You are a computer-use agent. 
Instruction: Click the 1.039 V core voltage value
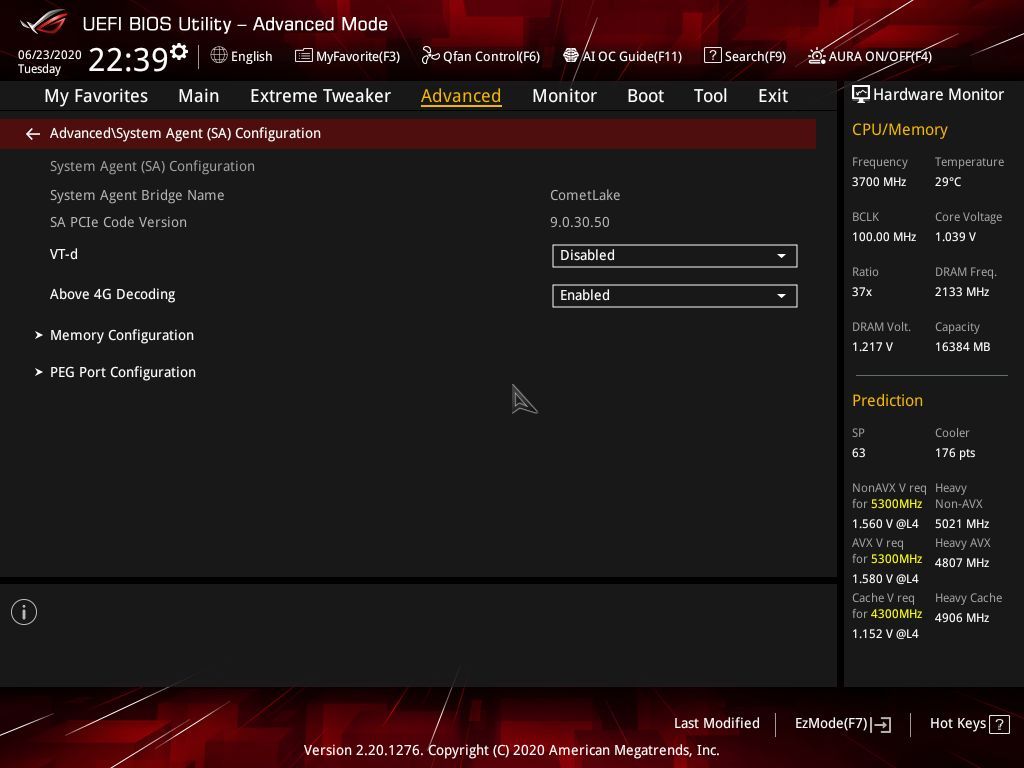tap(955, 237)
